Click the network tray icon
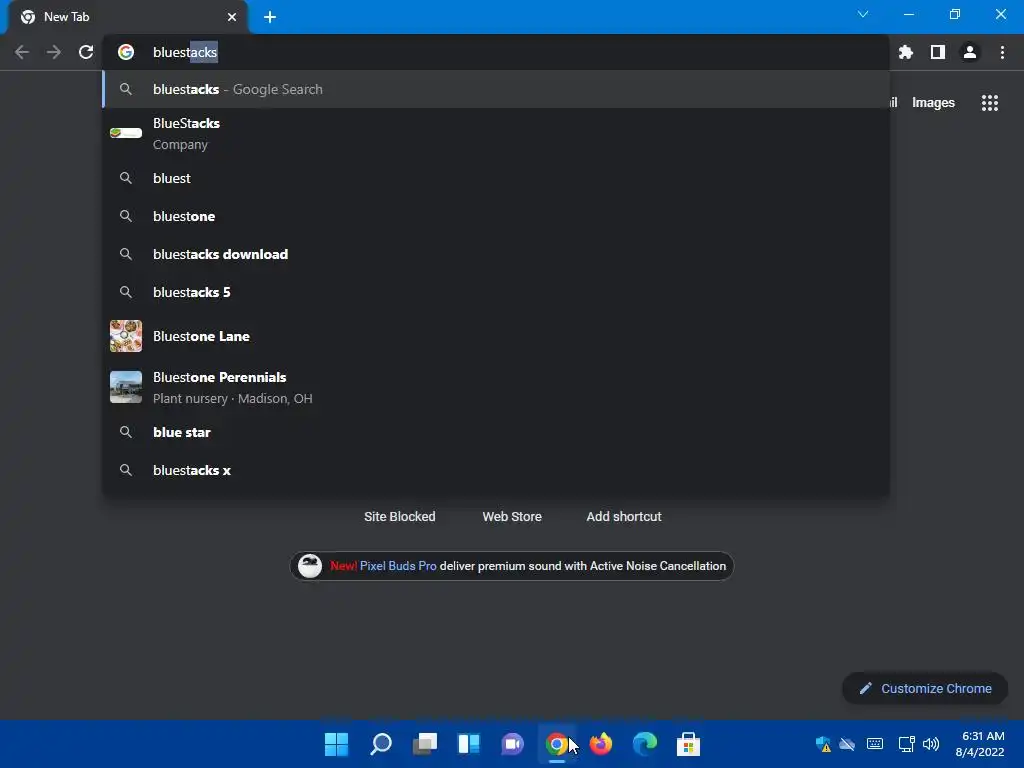Screen dimensions: 1024x768 click(906, 744)
